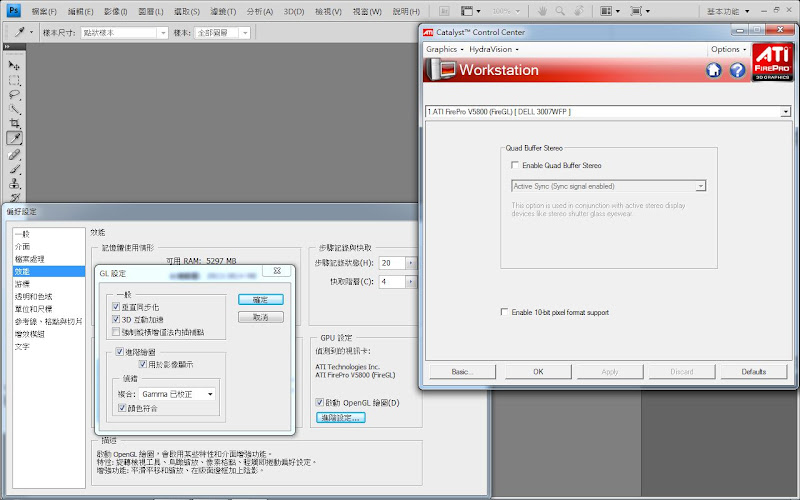The width and height of the screenshot is (800, 500).
Task: Click the 步驟記錄狀態 field showing 20
Action: tap(392, 263)
